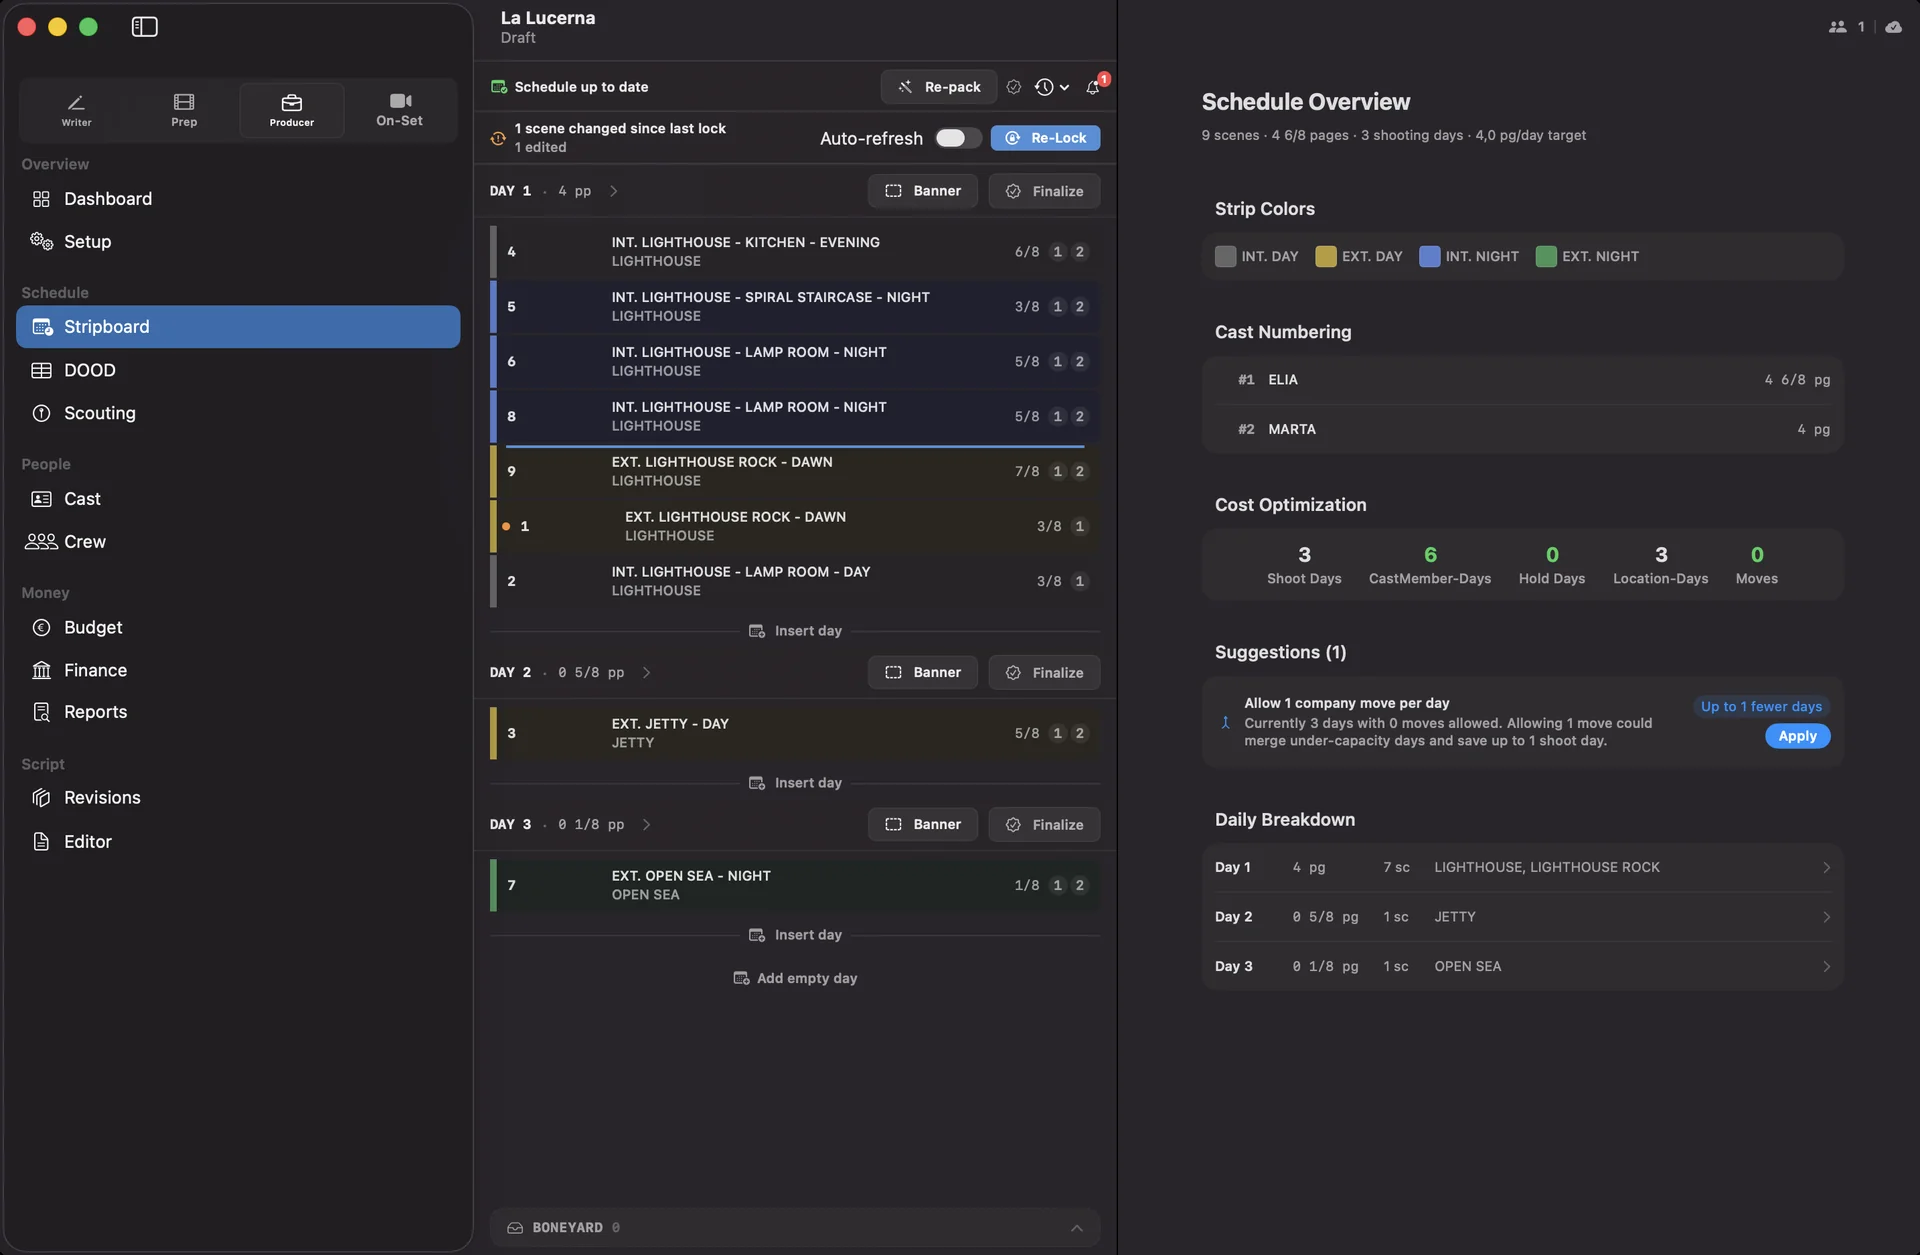Click the Schedule up to date icon
Screen dimensions: 1920x1255
499,87
